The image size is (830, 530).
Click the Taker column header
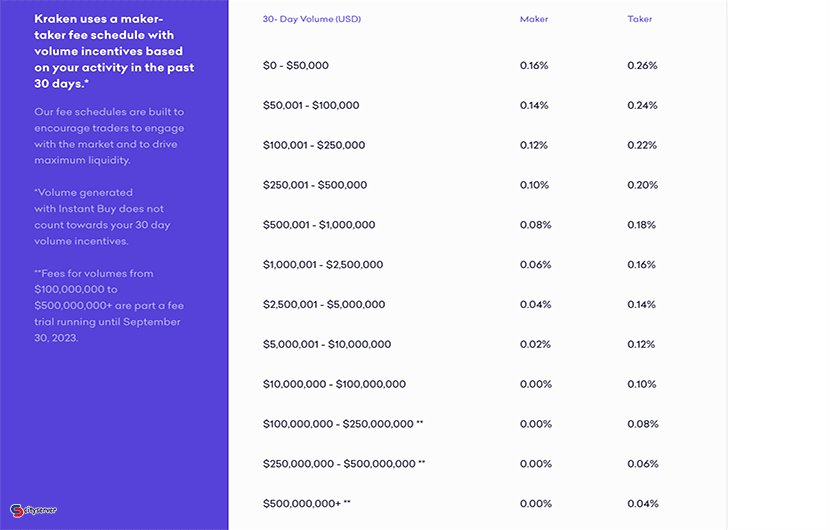(639, 19)
